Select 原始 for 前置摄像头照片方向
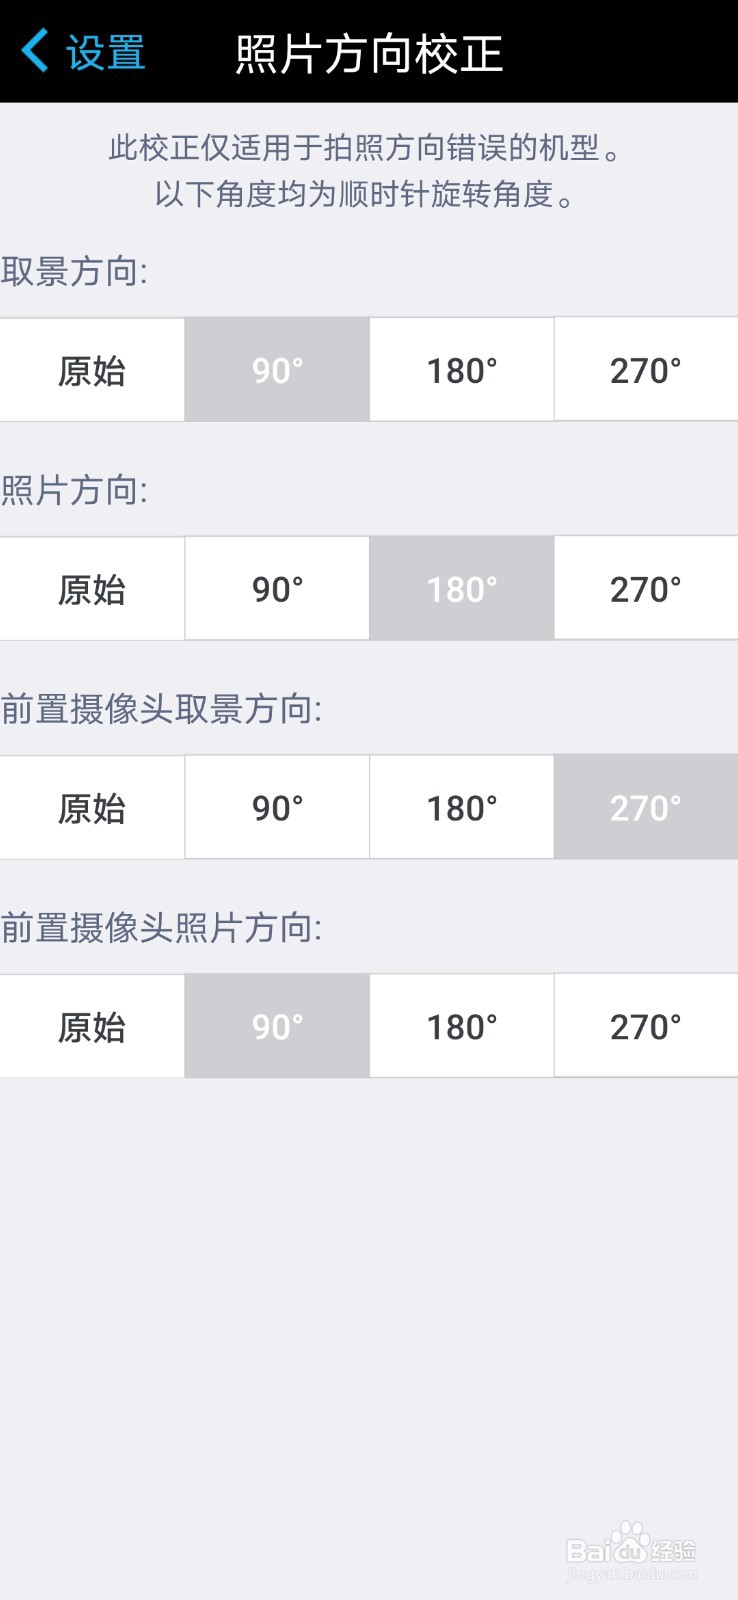Image resolution: width=738 pixels, height=1600 pixels. coord(92,1026)
